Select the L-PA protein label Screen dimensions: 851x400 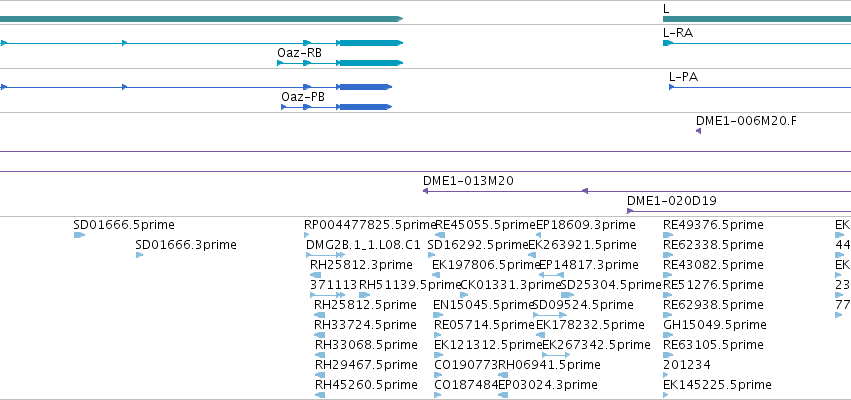point(683,77)
